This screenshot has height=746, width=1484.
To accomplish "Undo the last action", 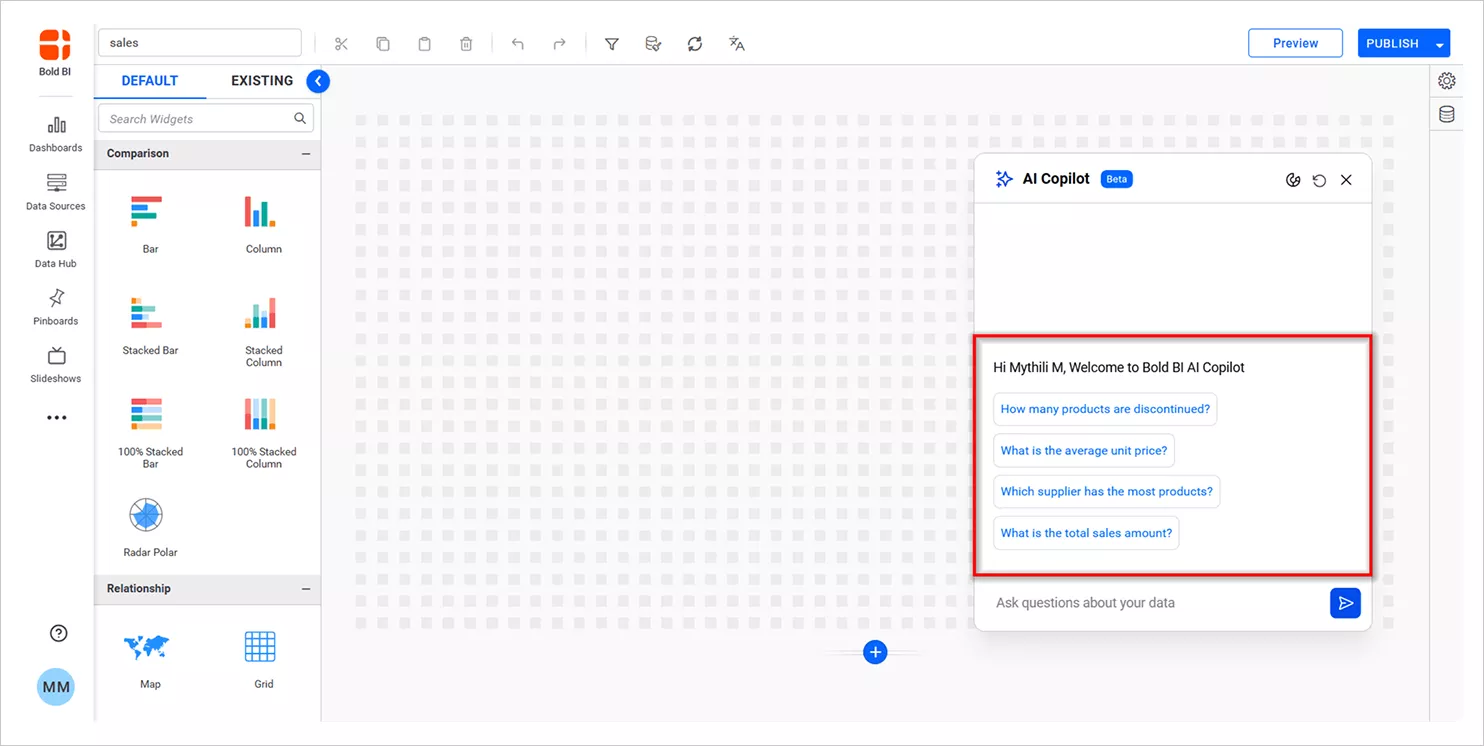I will (518, 43).
